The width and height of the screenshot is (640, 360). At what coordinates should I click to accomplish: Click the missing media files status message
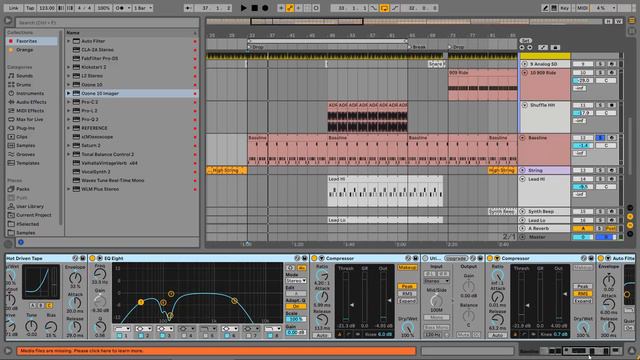coord(216,351)
